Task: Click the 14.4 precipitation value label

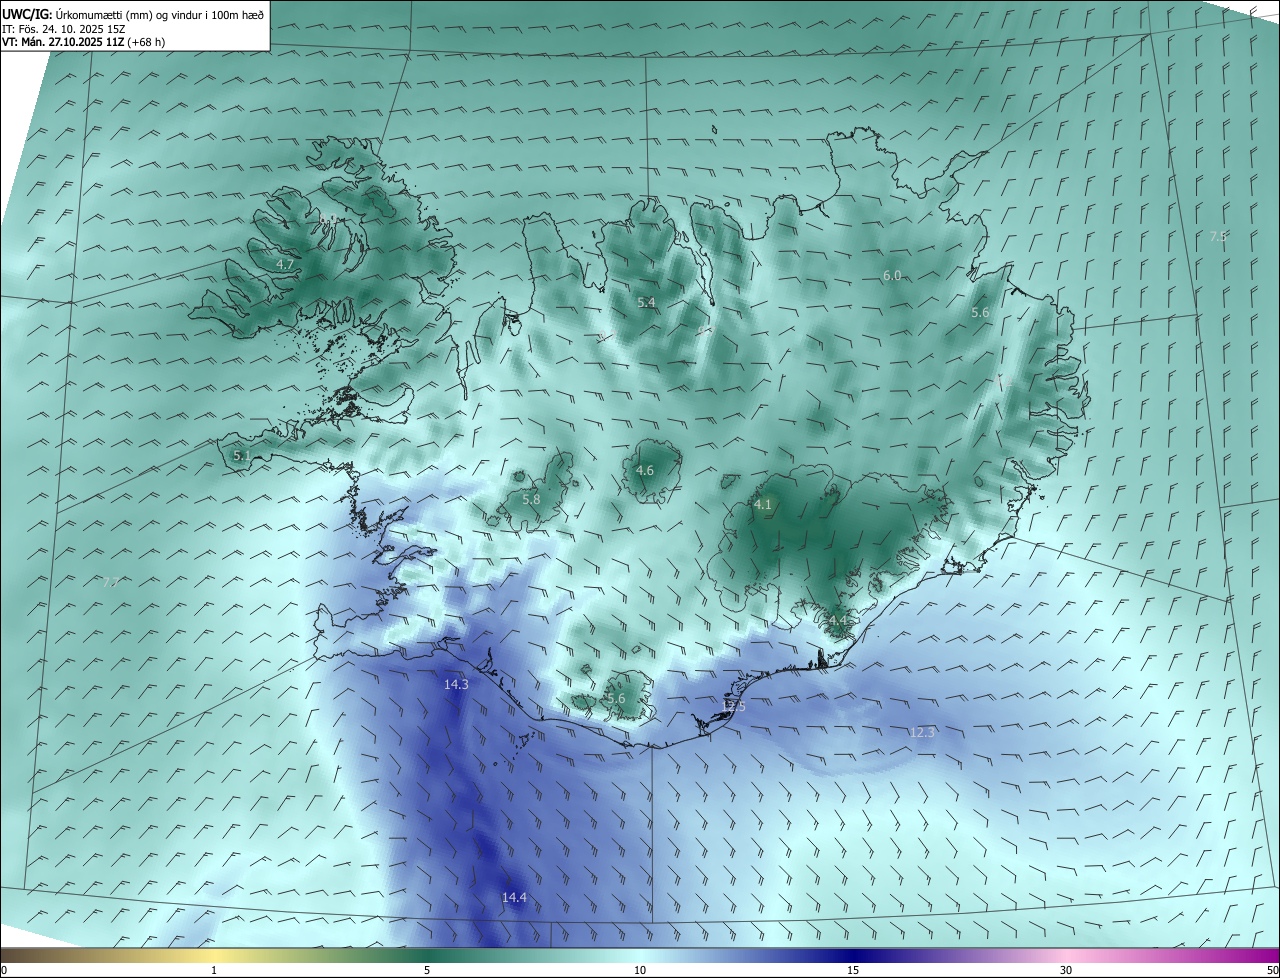Action: (514, 898)
